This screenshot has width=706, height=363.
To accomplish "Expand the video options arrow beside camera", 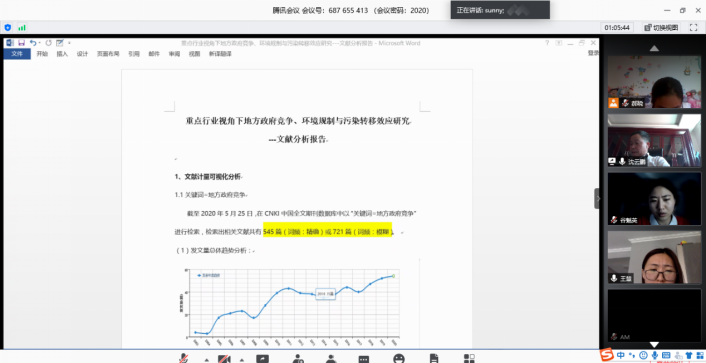I will click(242, 360).
